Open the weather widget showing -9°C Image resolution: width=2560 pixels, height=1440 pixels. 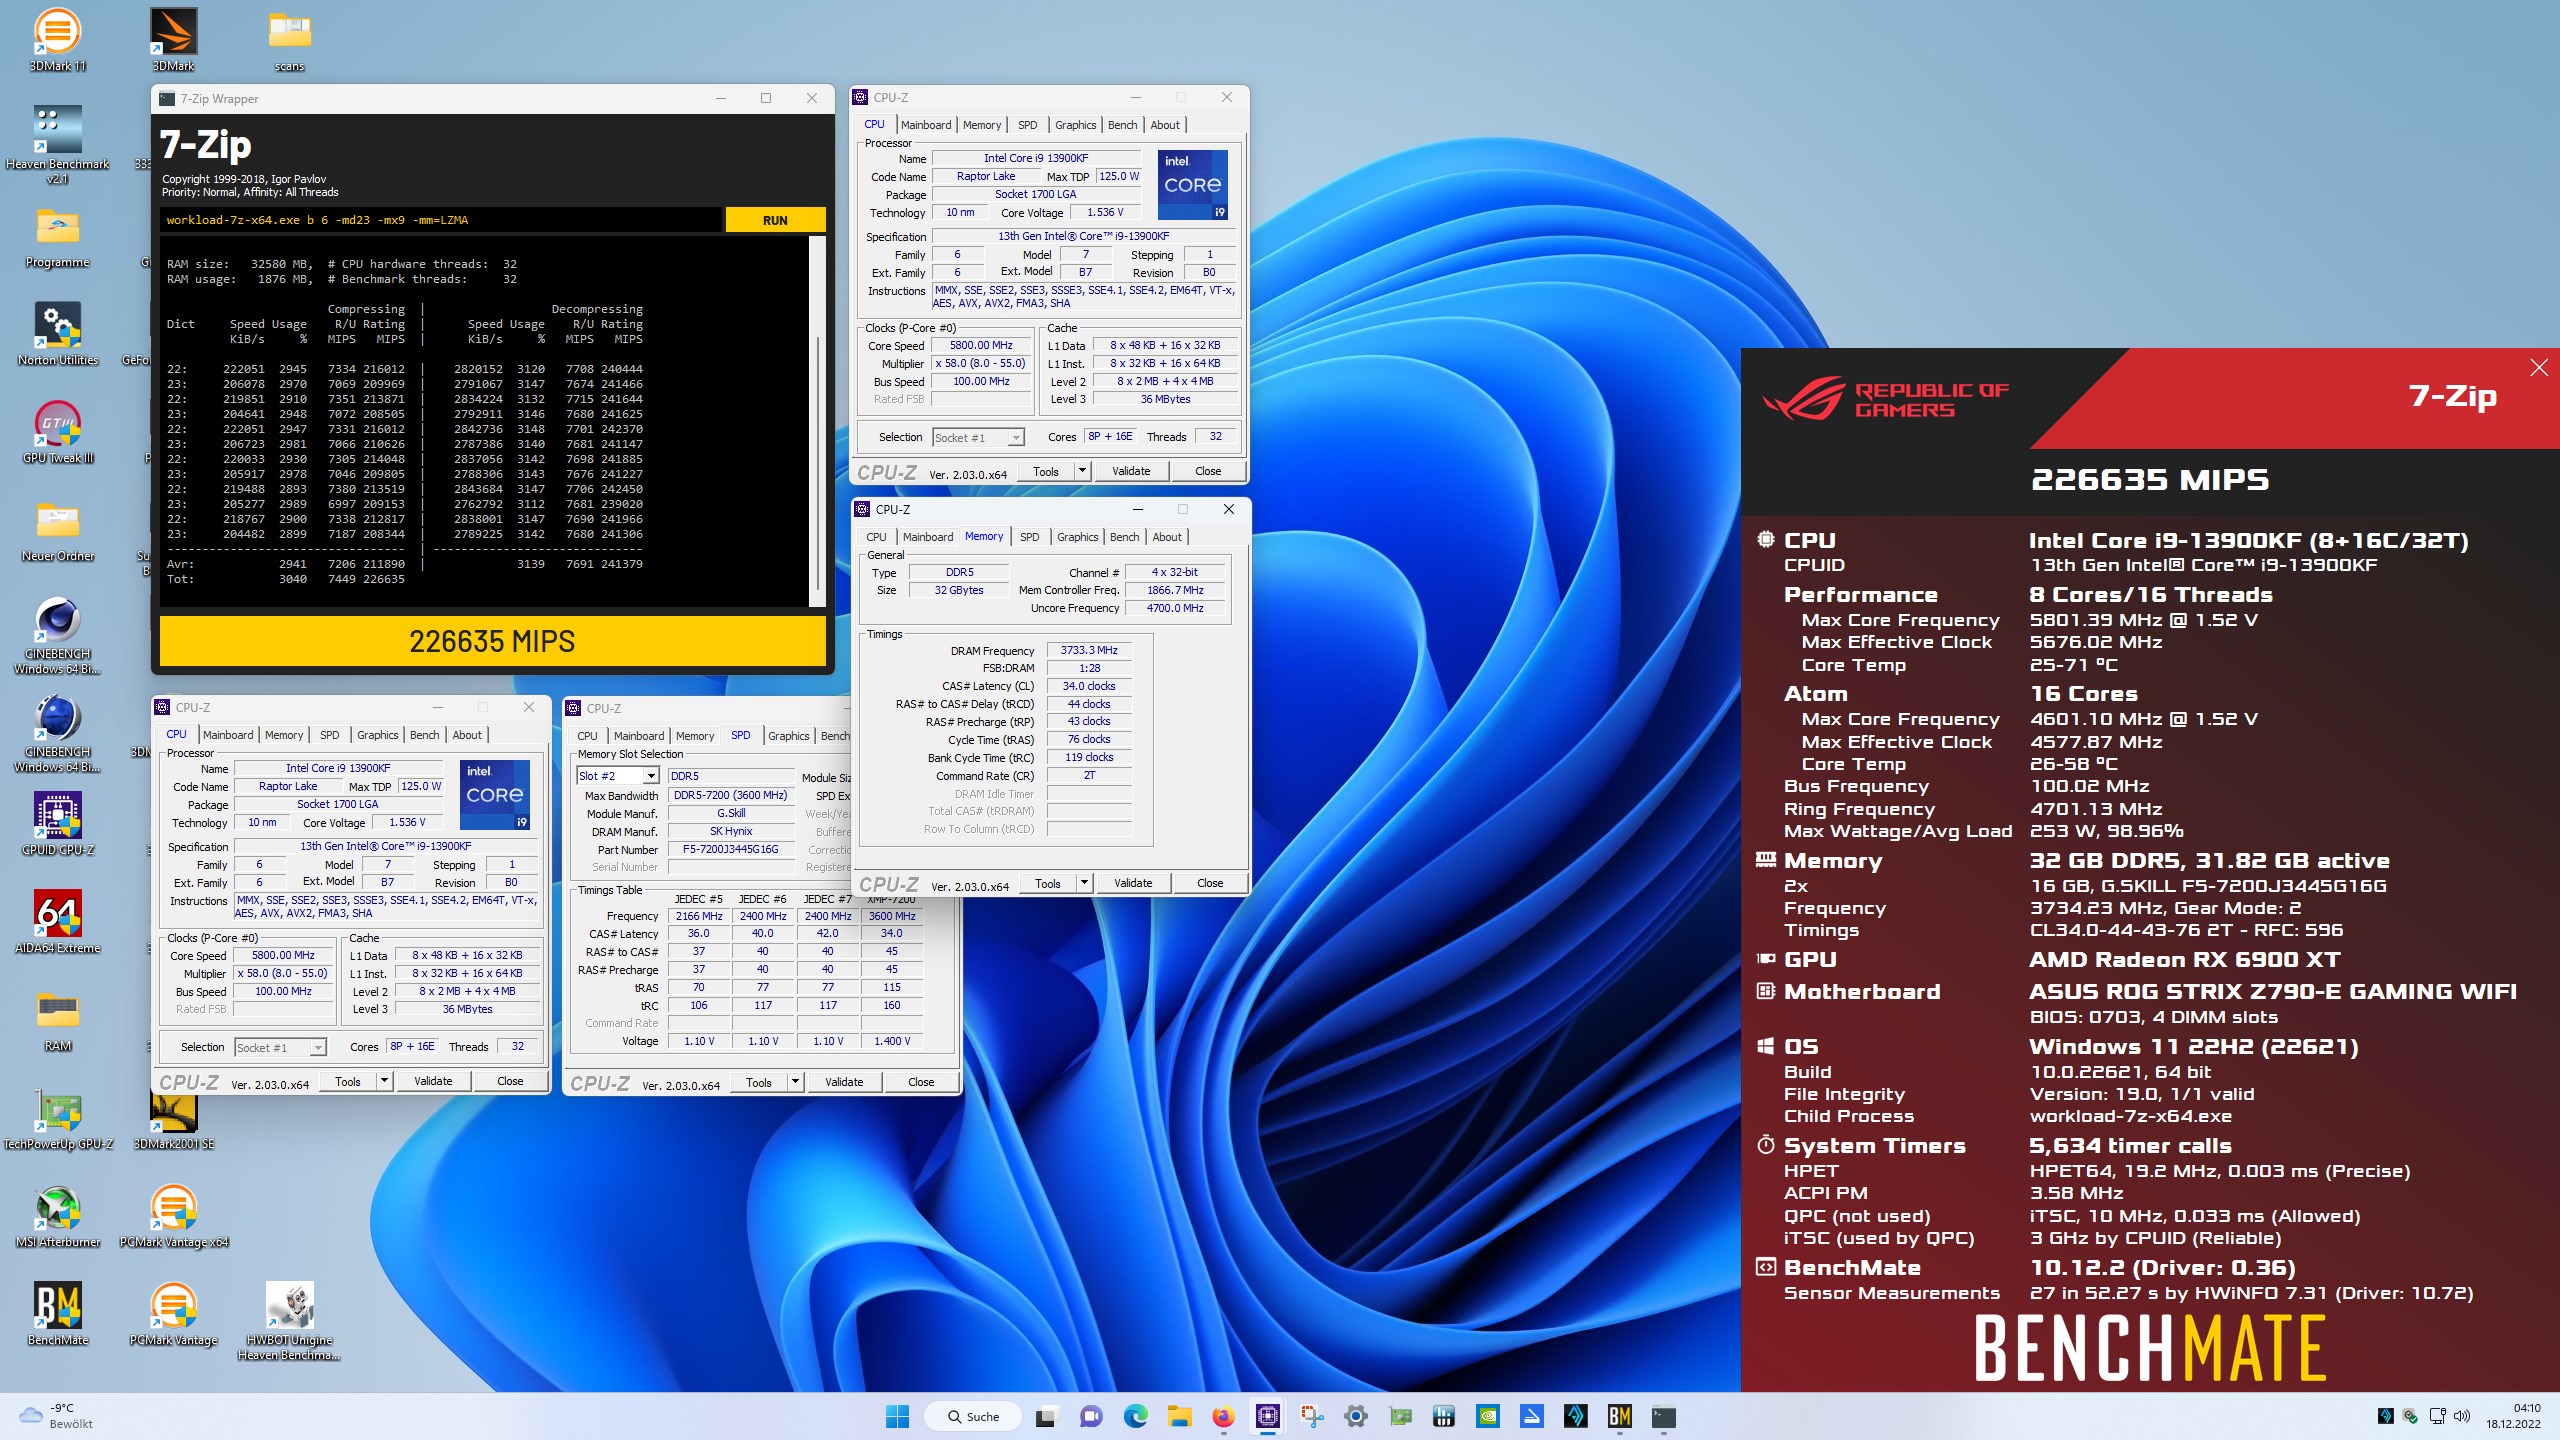pos(58,1416)
